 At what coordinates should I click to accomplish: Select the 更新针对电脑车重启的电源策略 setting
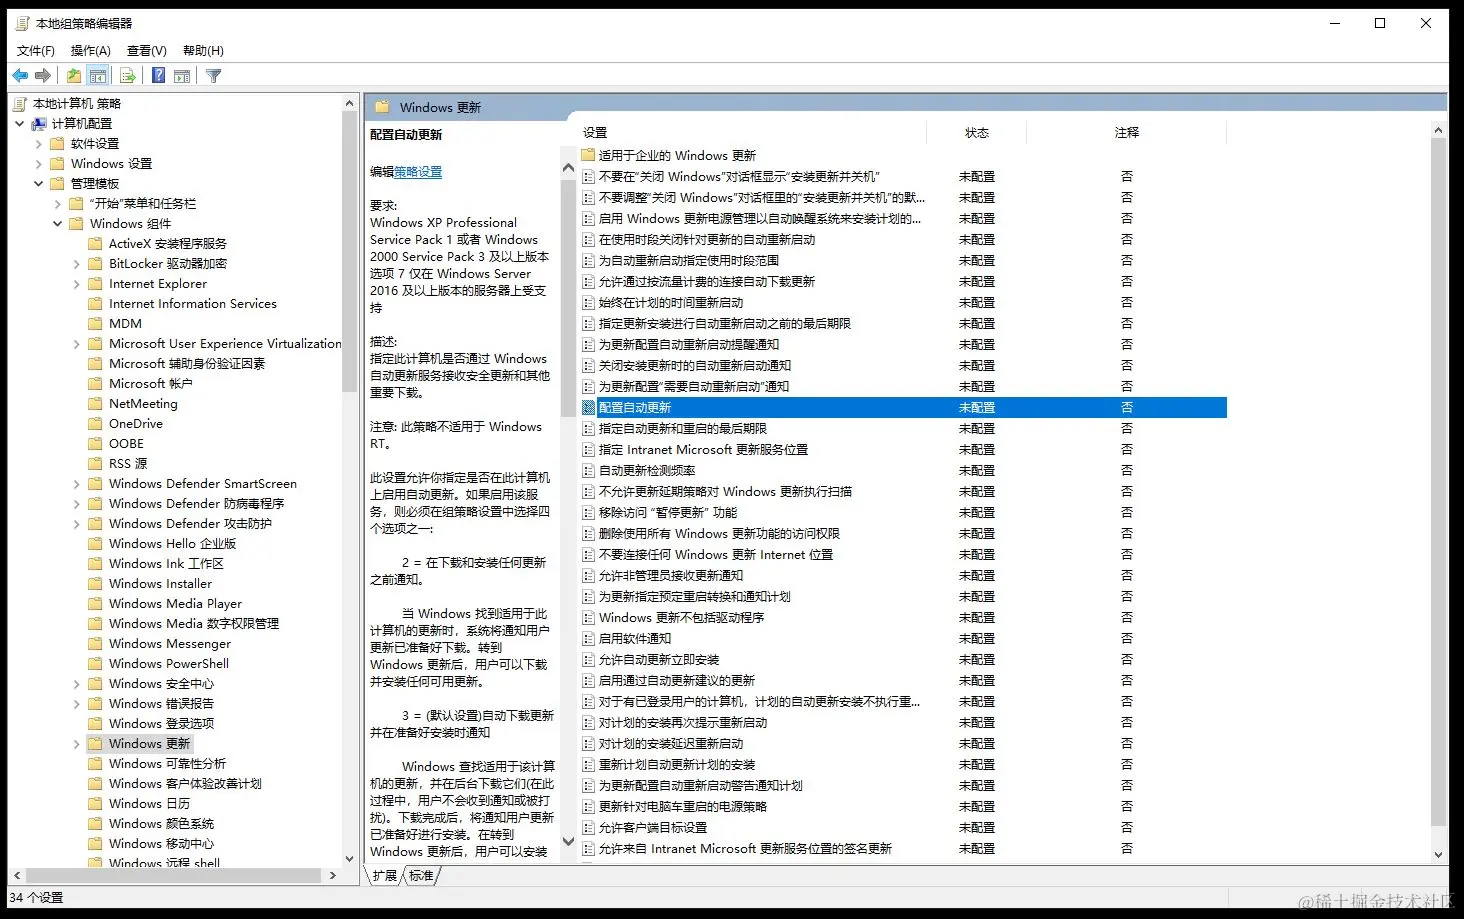pos(682,806)
